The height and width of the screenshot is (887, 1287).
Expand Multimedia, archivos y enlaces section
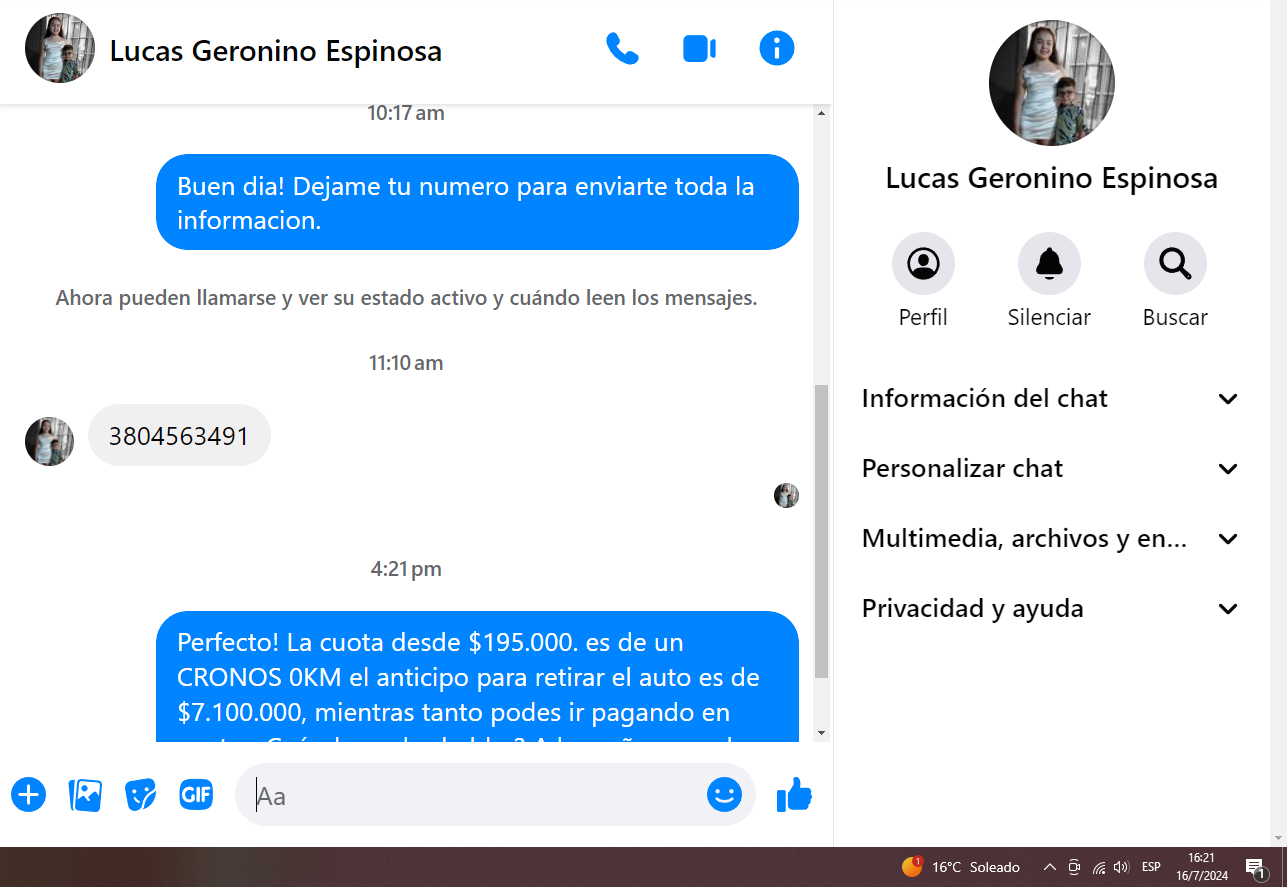point(1050,539)
